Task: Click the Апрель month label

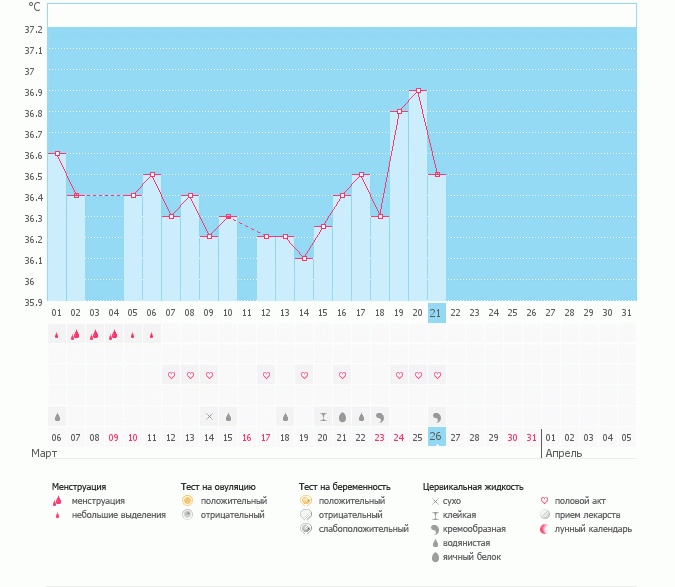Action: [562, 453]
